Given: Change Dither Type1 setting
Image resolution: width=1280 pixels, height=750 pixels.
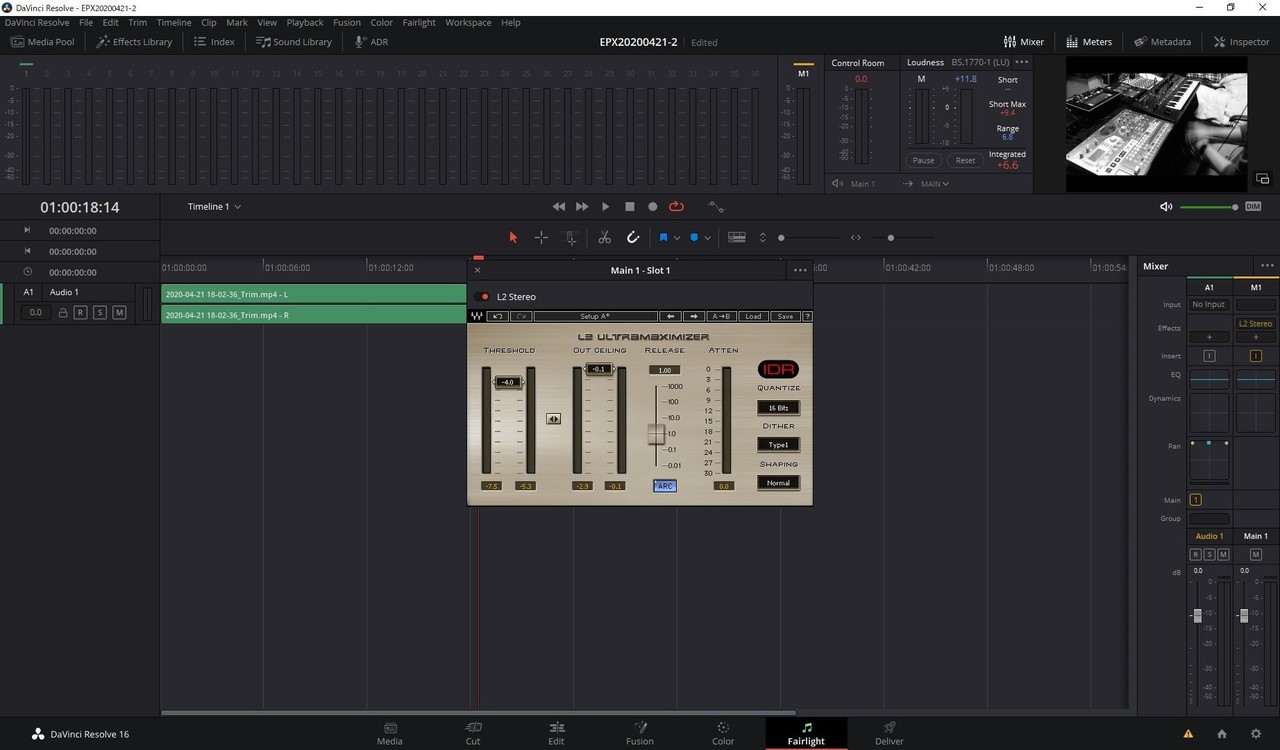Looking at the screenshot, I should click(778, 445).
